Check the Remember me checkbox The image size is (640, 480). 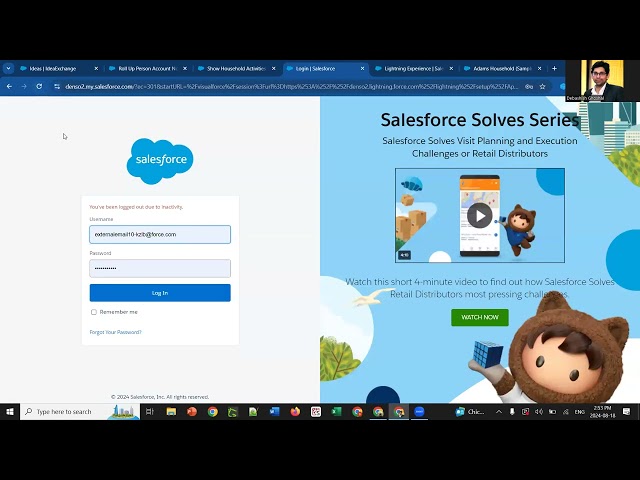coord(94,312)
